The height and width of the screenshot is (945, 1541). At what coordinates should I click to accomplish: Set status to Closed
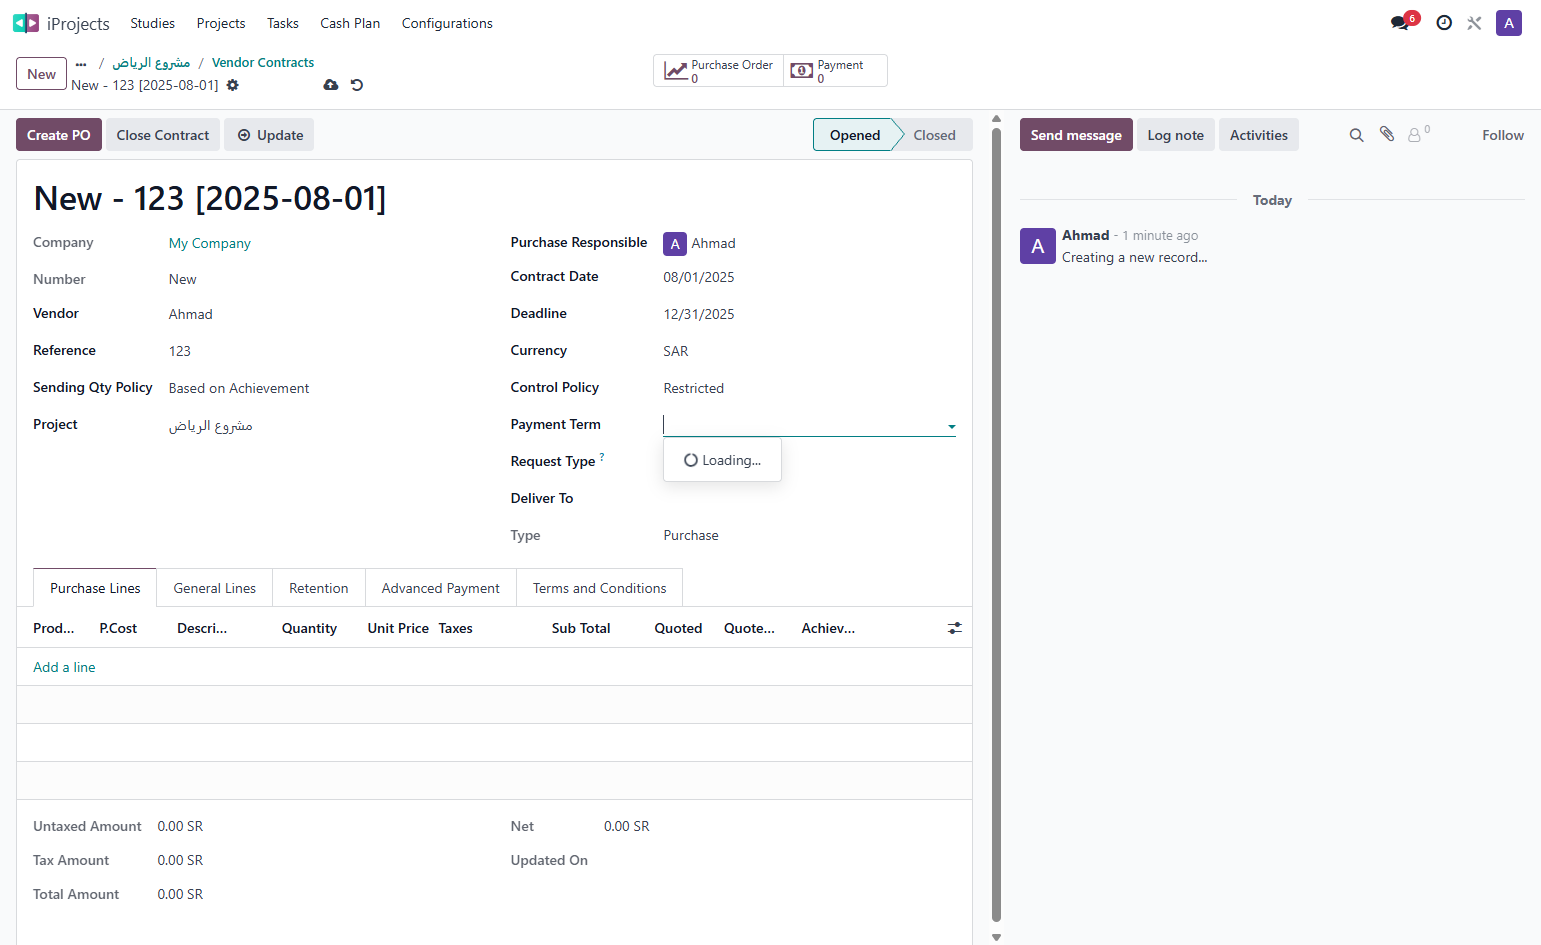pos(934,135)
